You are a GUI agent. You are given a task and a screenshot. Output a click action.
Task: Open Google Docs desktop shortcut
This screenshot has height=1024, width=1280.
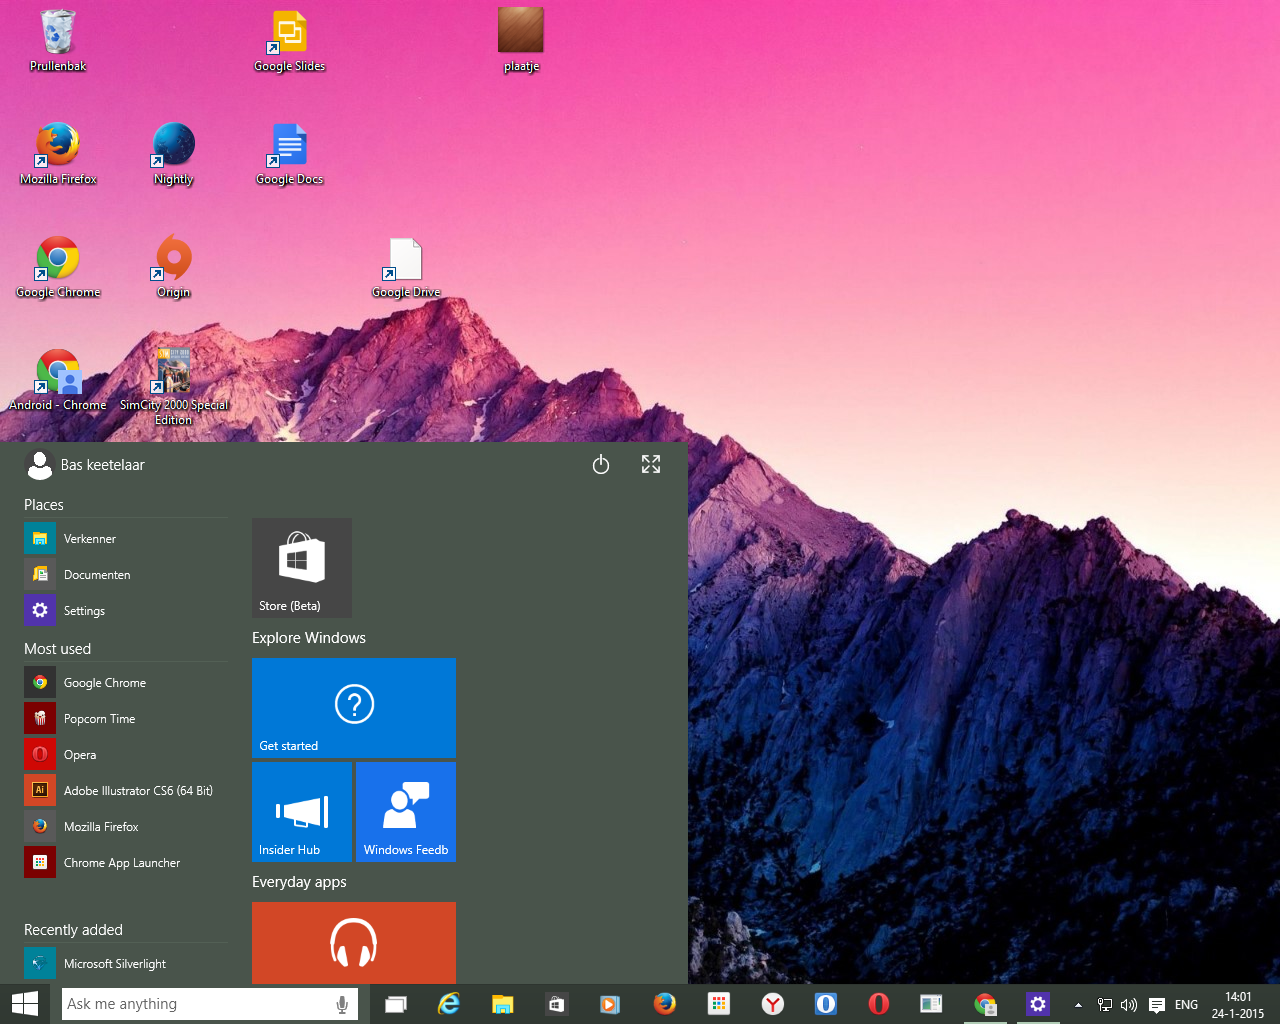click(290, 153)
